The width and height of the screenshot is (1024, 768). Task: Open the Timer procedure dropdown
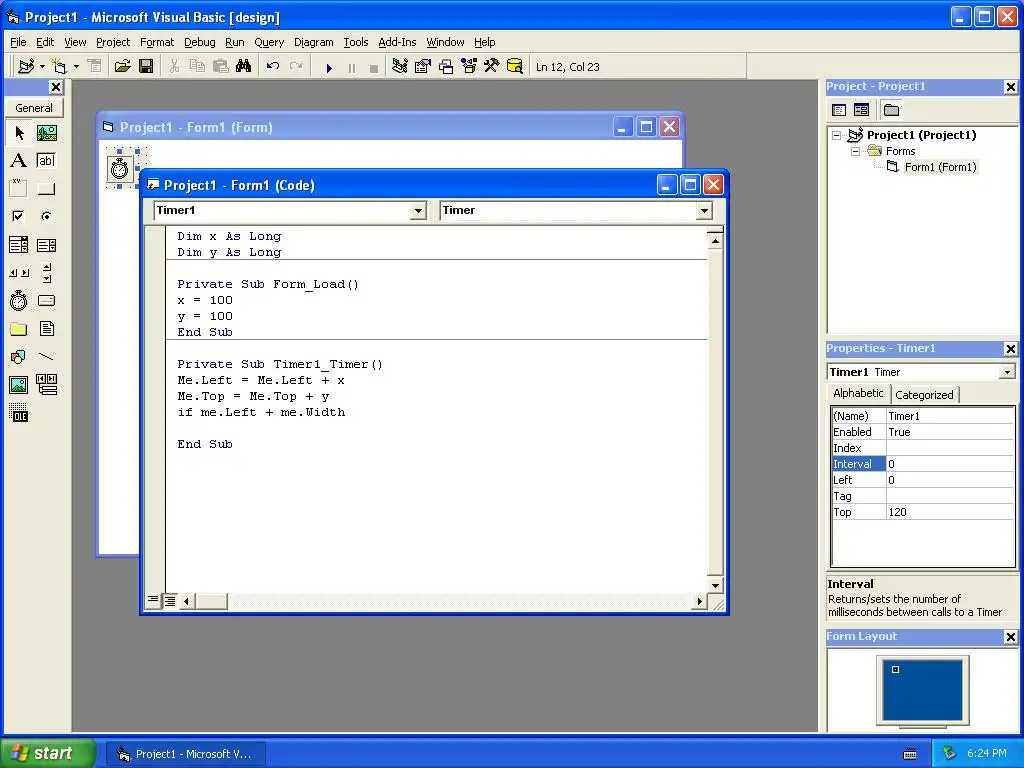704,210
